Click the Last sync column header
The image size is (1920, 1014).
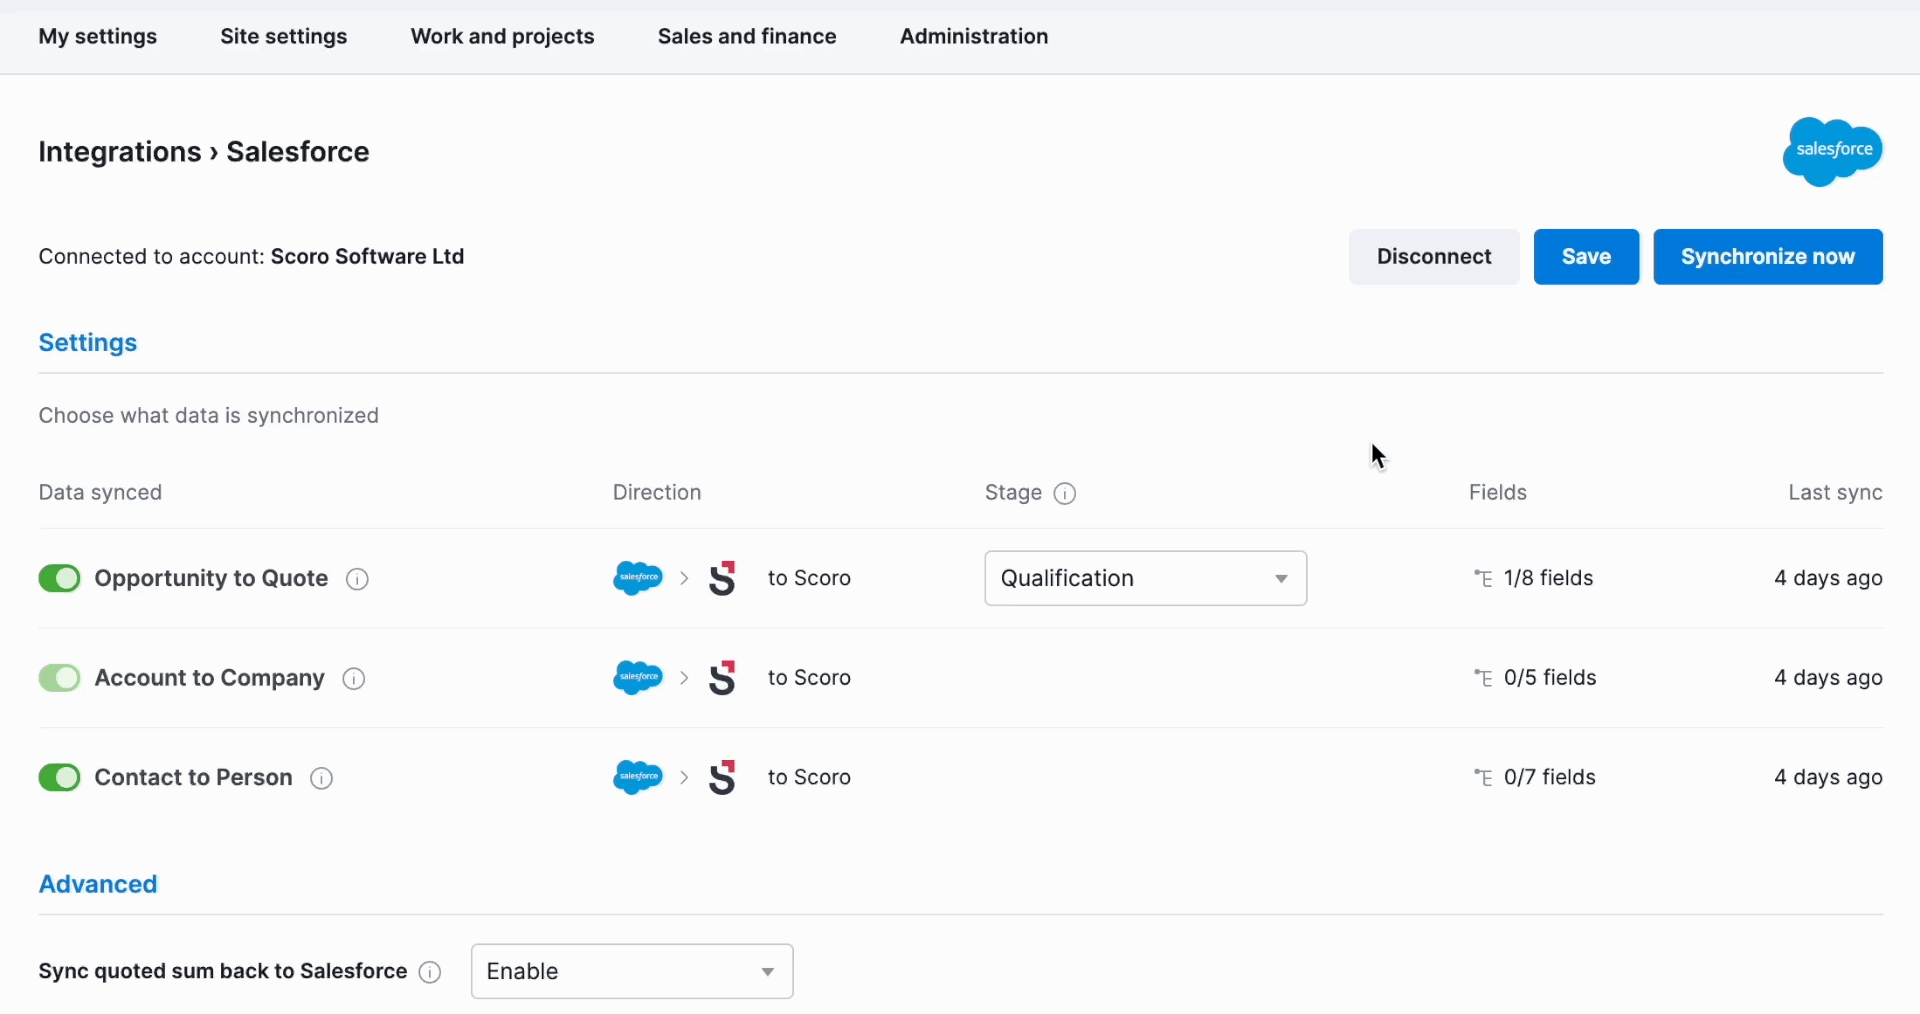[x=1835, y=493]
